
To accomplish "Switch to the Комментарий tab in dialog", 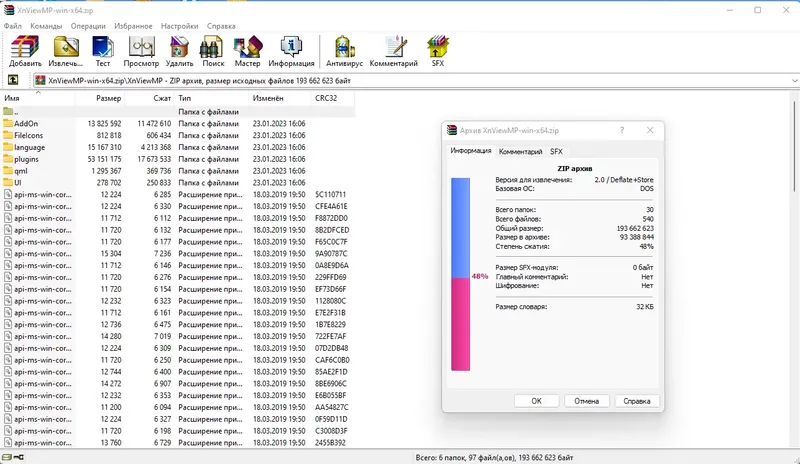I will point(520,152).
